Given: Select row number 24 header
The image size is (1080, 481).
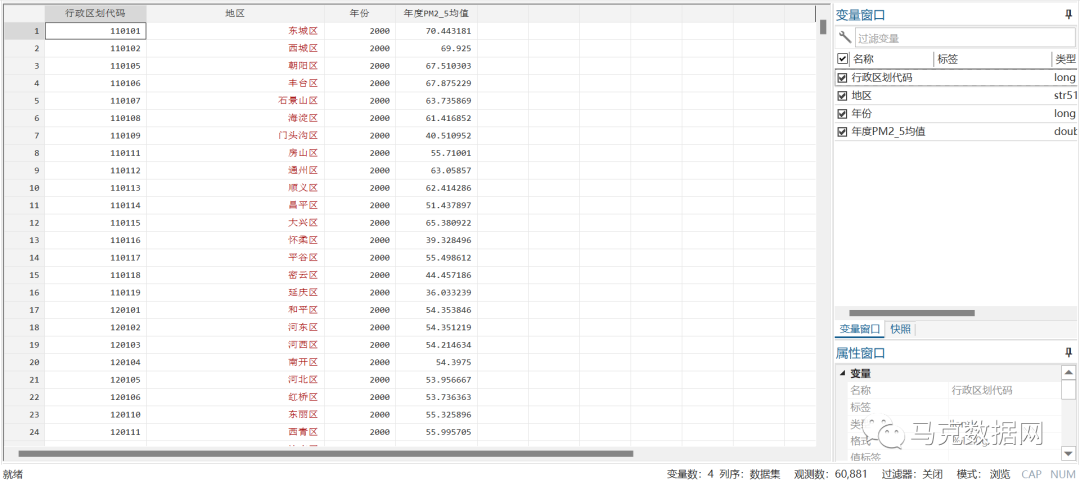Looking at the screenshot, I should click(x=25, y=432).
